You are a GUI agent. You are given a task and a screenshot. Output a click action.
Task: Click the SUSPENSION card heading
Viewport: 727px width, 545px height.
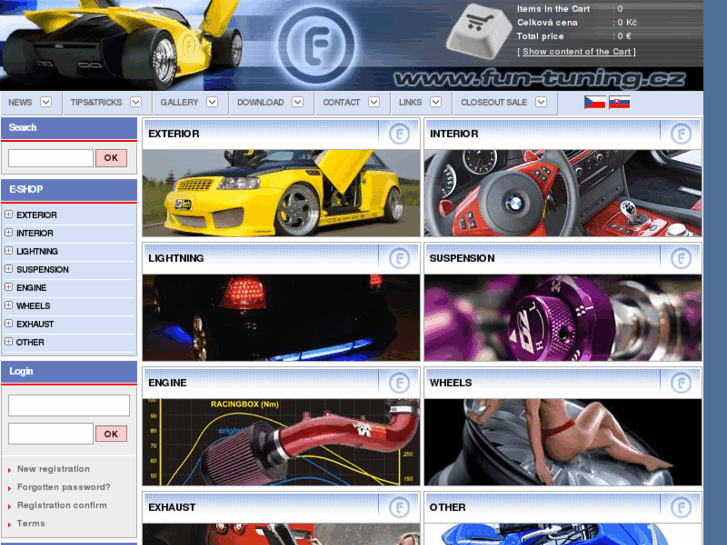coord(462,258)
